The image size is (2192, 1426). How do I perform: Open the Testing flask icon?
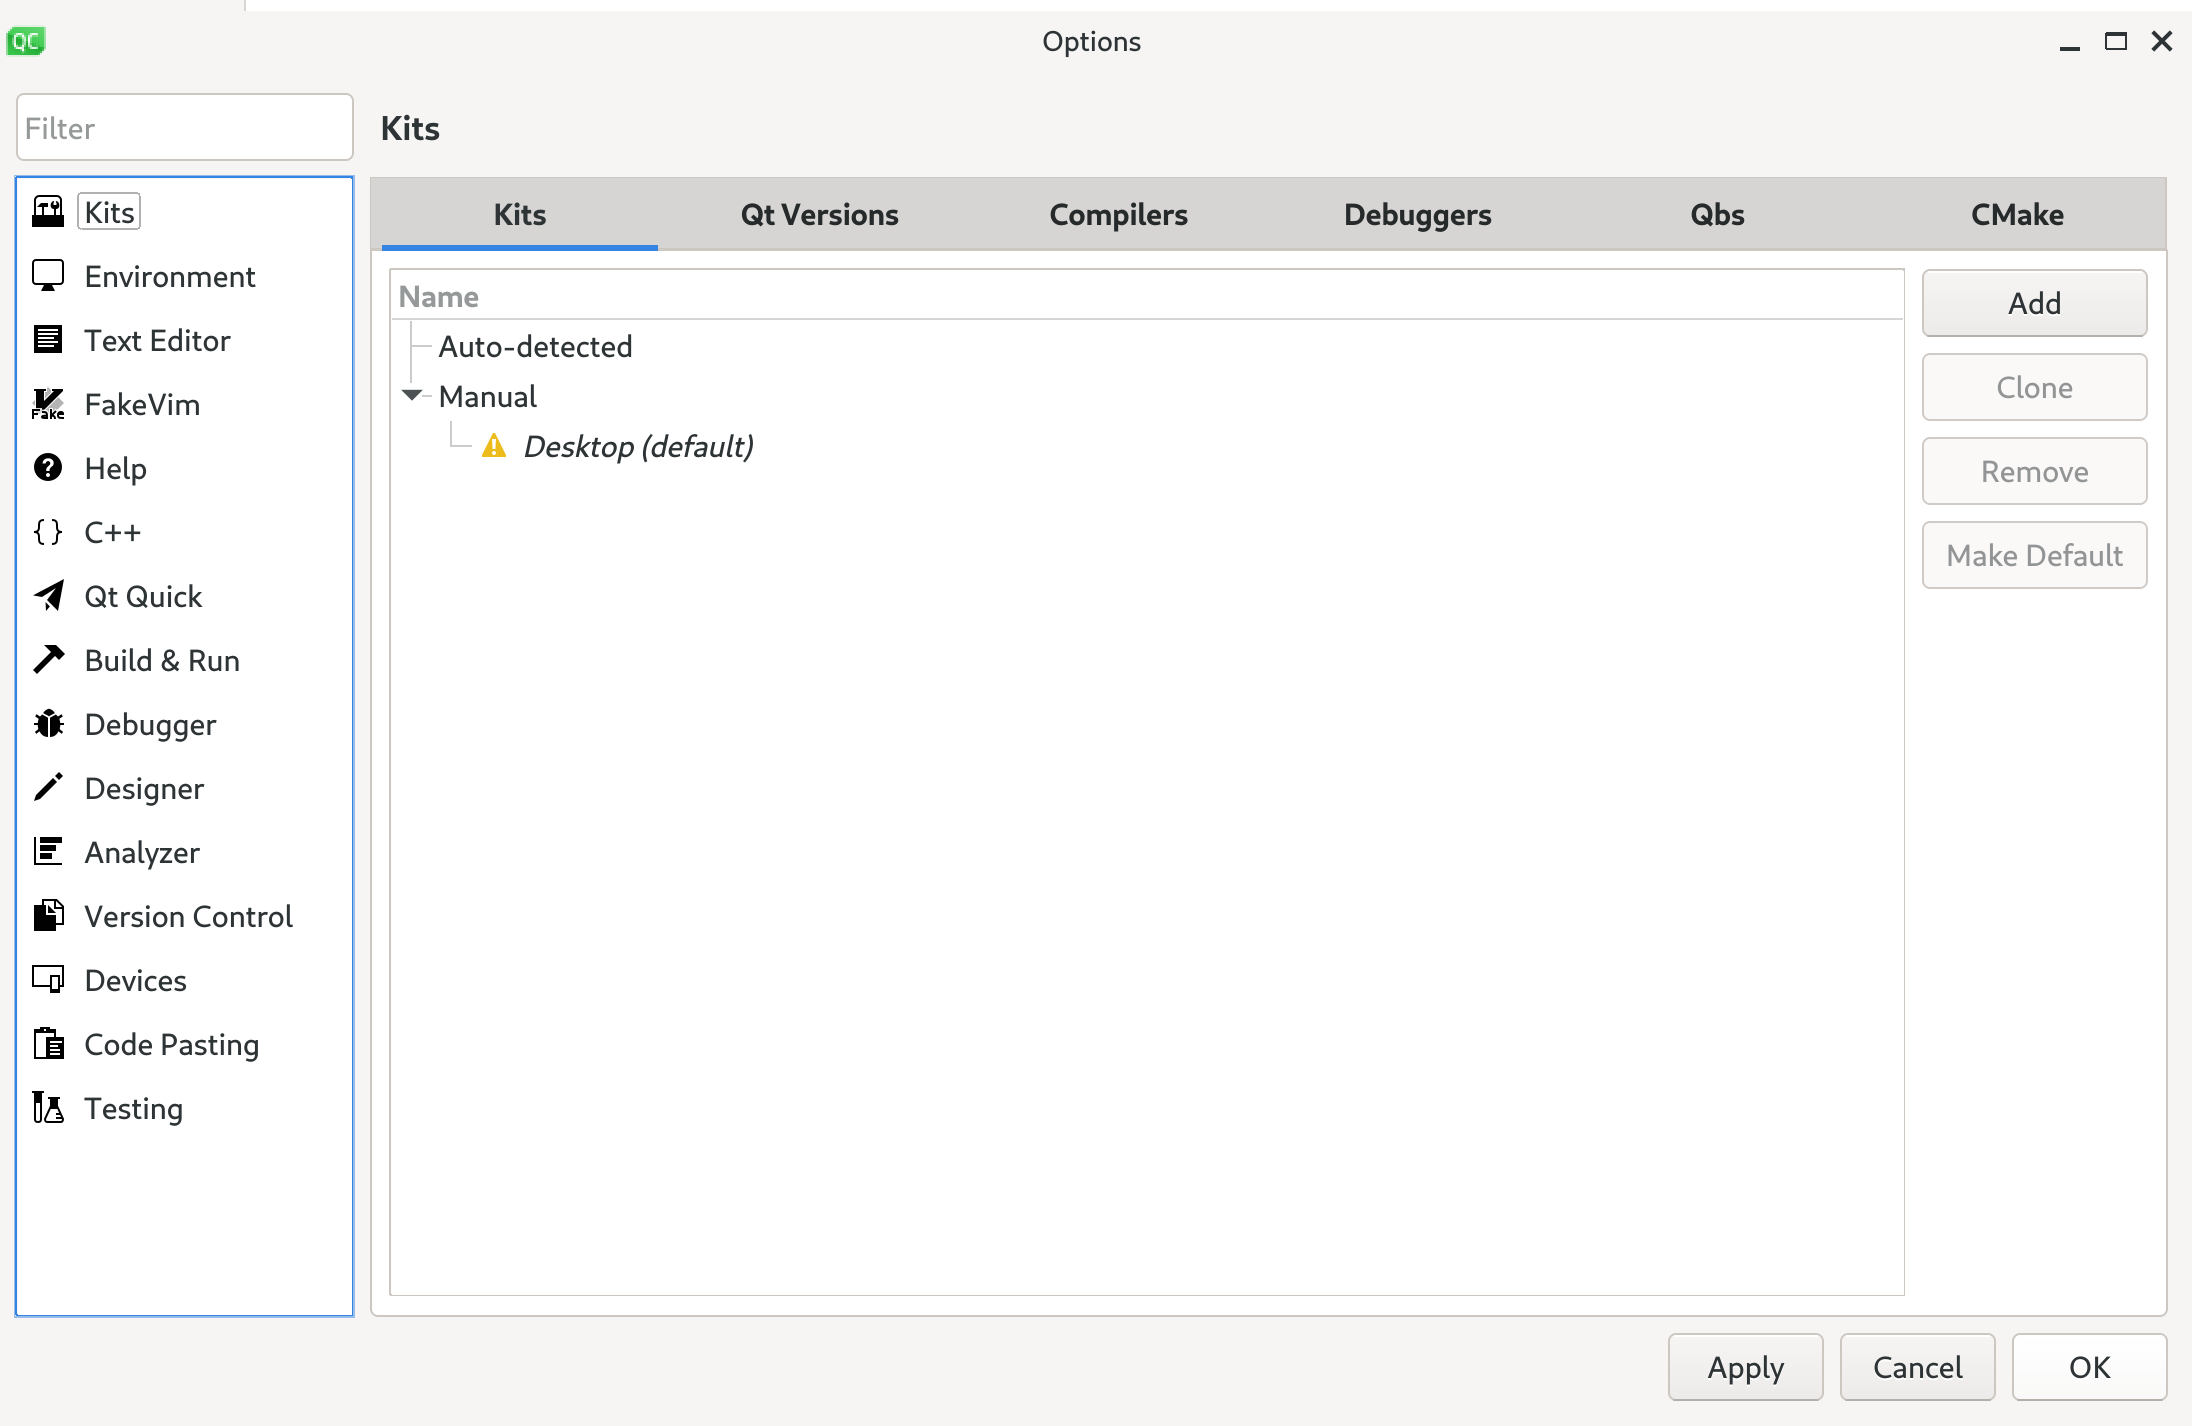[48, 1108]
